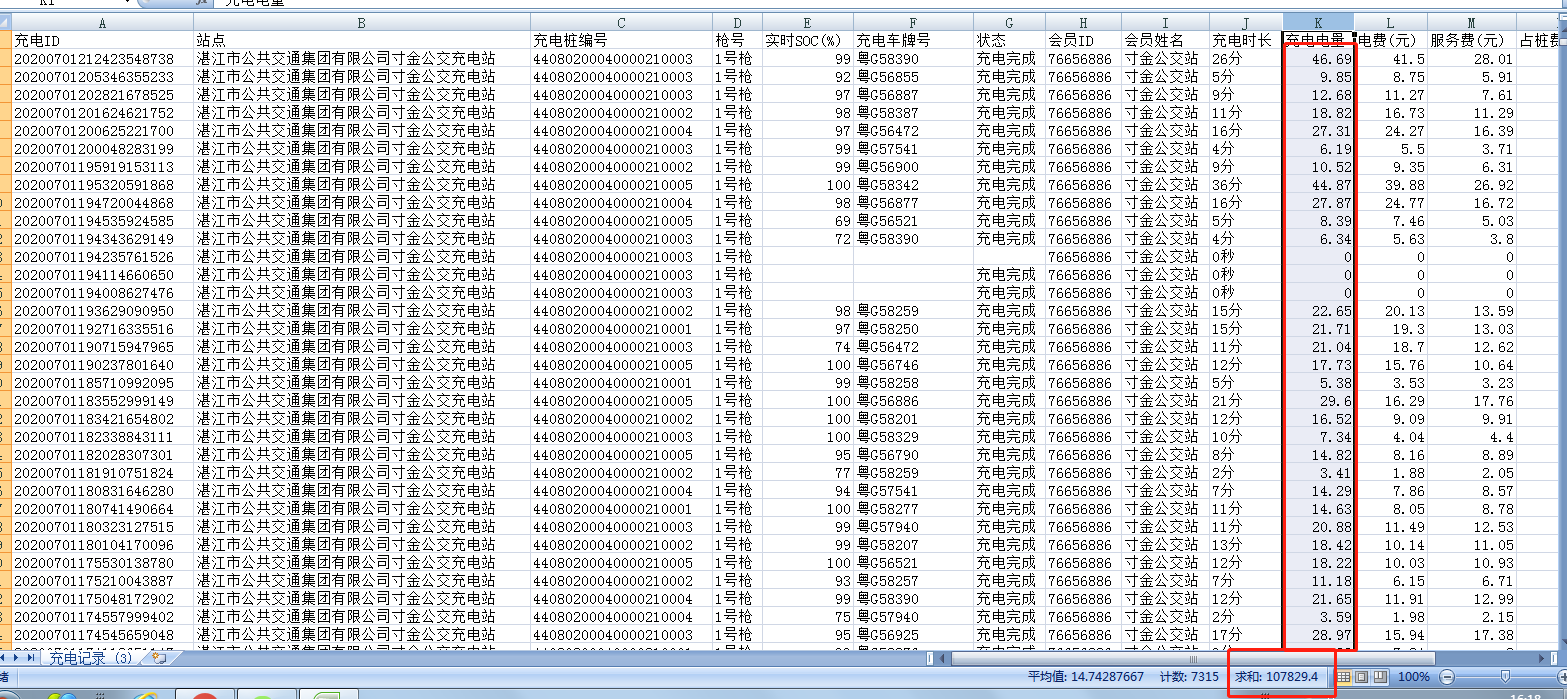Select the SOC value 69 cell
Viewport: 1567px width, 699px height.
pos(808,221)
